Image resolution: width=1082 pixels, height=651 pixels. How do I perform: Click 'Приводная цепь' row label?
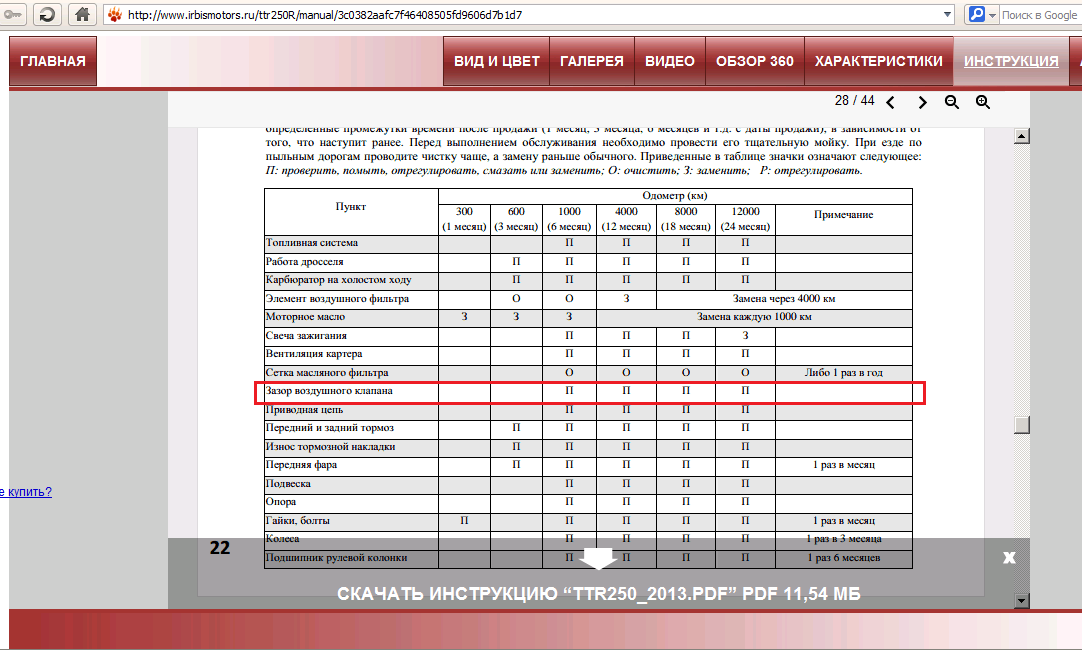click(304, 410)
